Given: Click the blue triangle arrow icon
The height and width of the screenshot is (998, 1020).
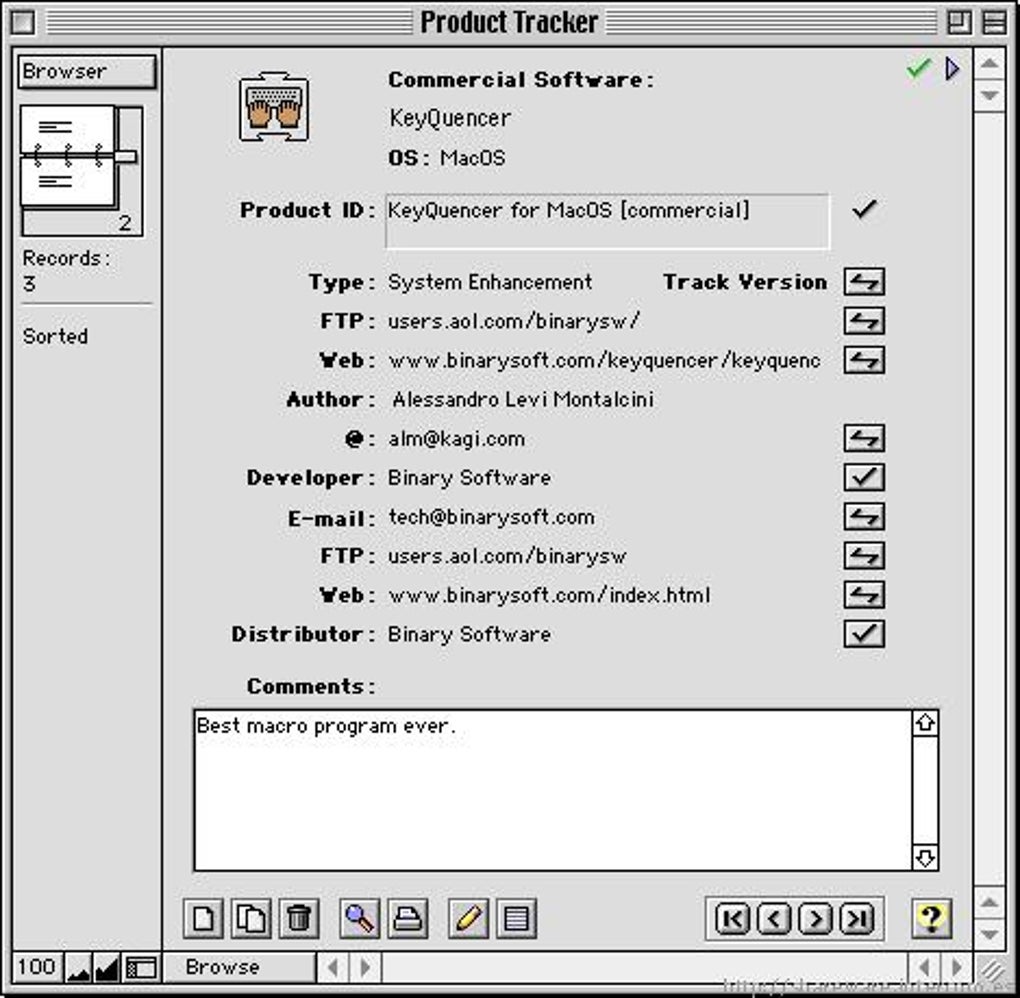Looking at the screenshot, I should point(952,68).
